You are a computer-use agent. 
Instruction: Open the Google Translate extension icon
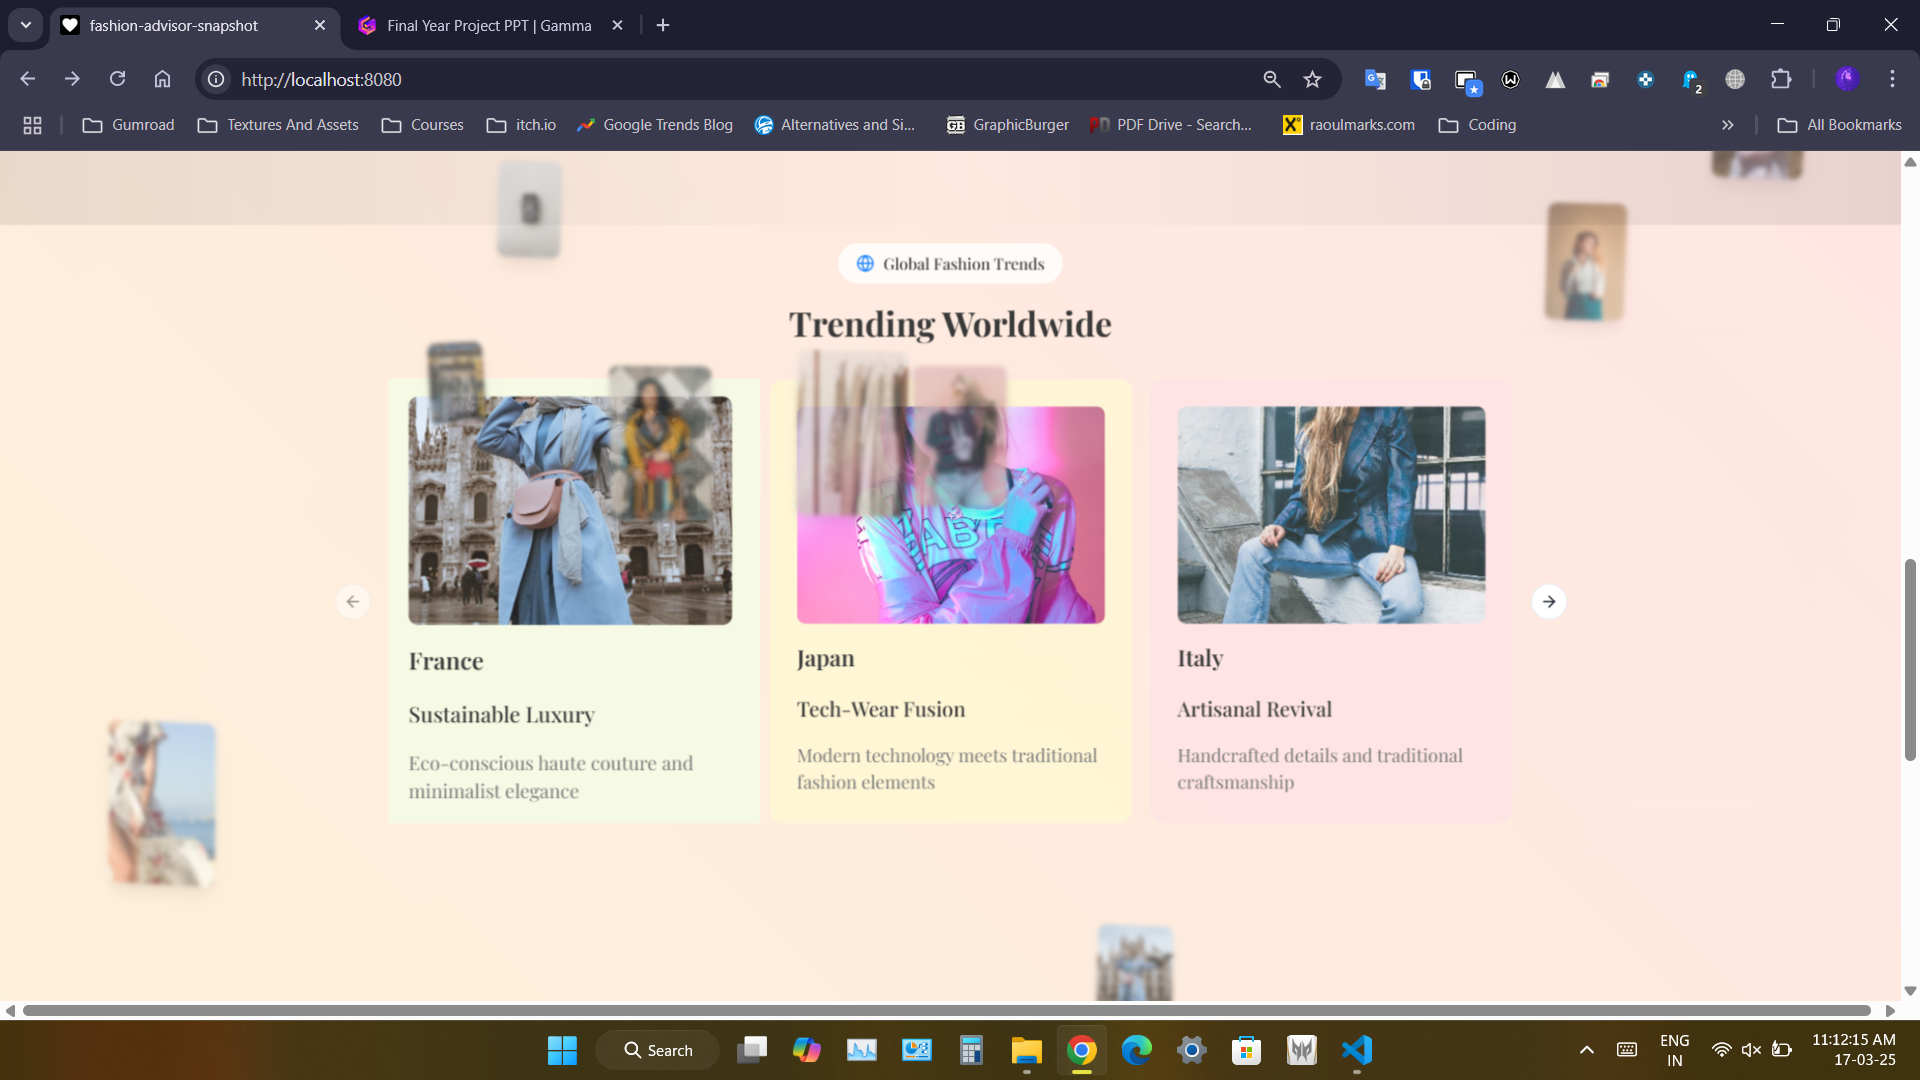click(1375, 79)
